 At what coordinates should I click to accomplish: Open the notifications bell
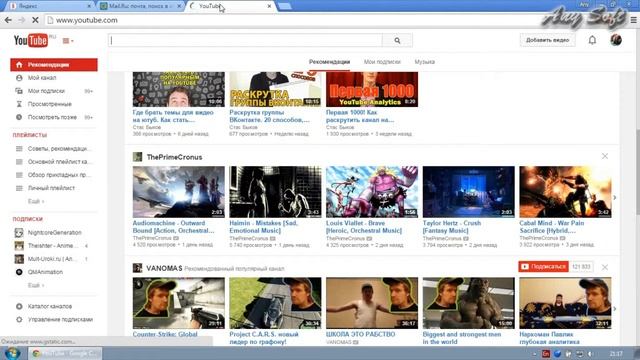pos(592,40)
